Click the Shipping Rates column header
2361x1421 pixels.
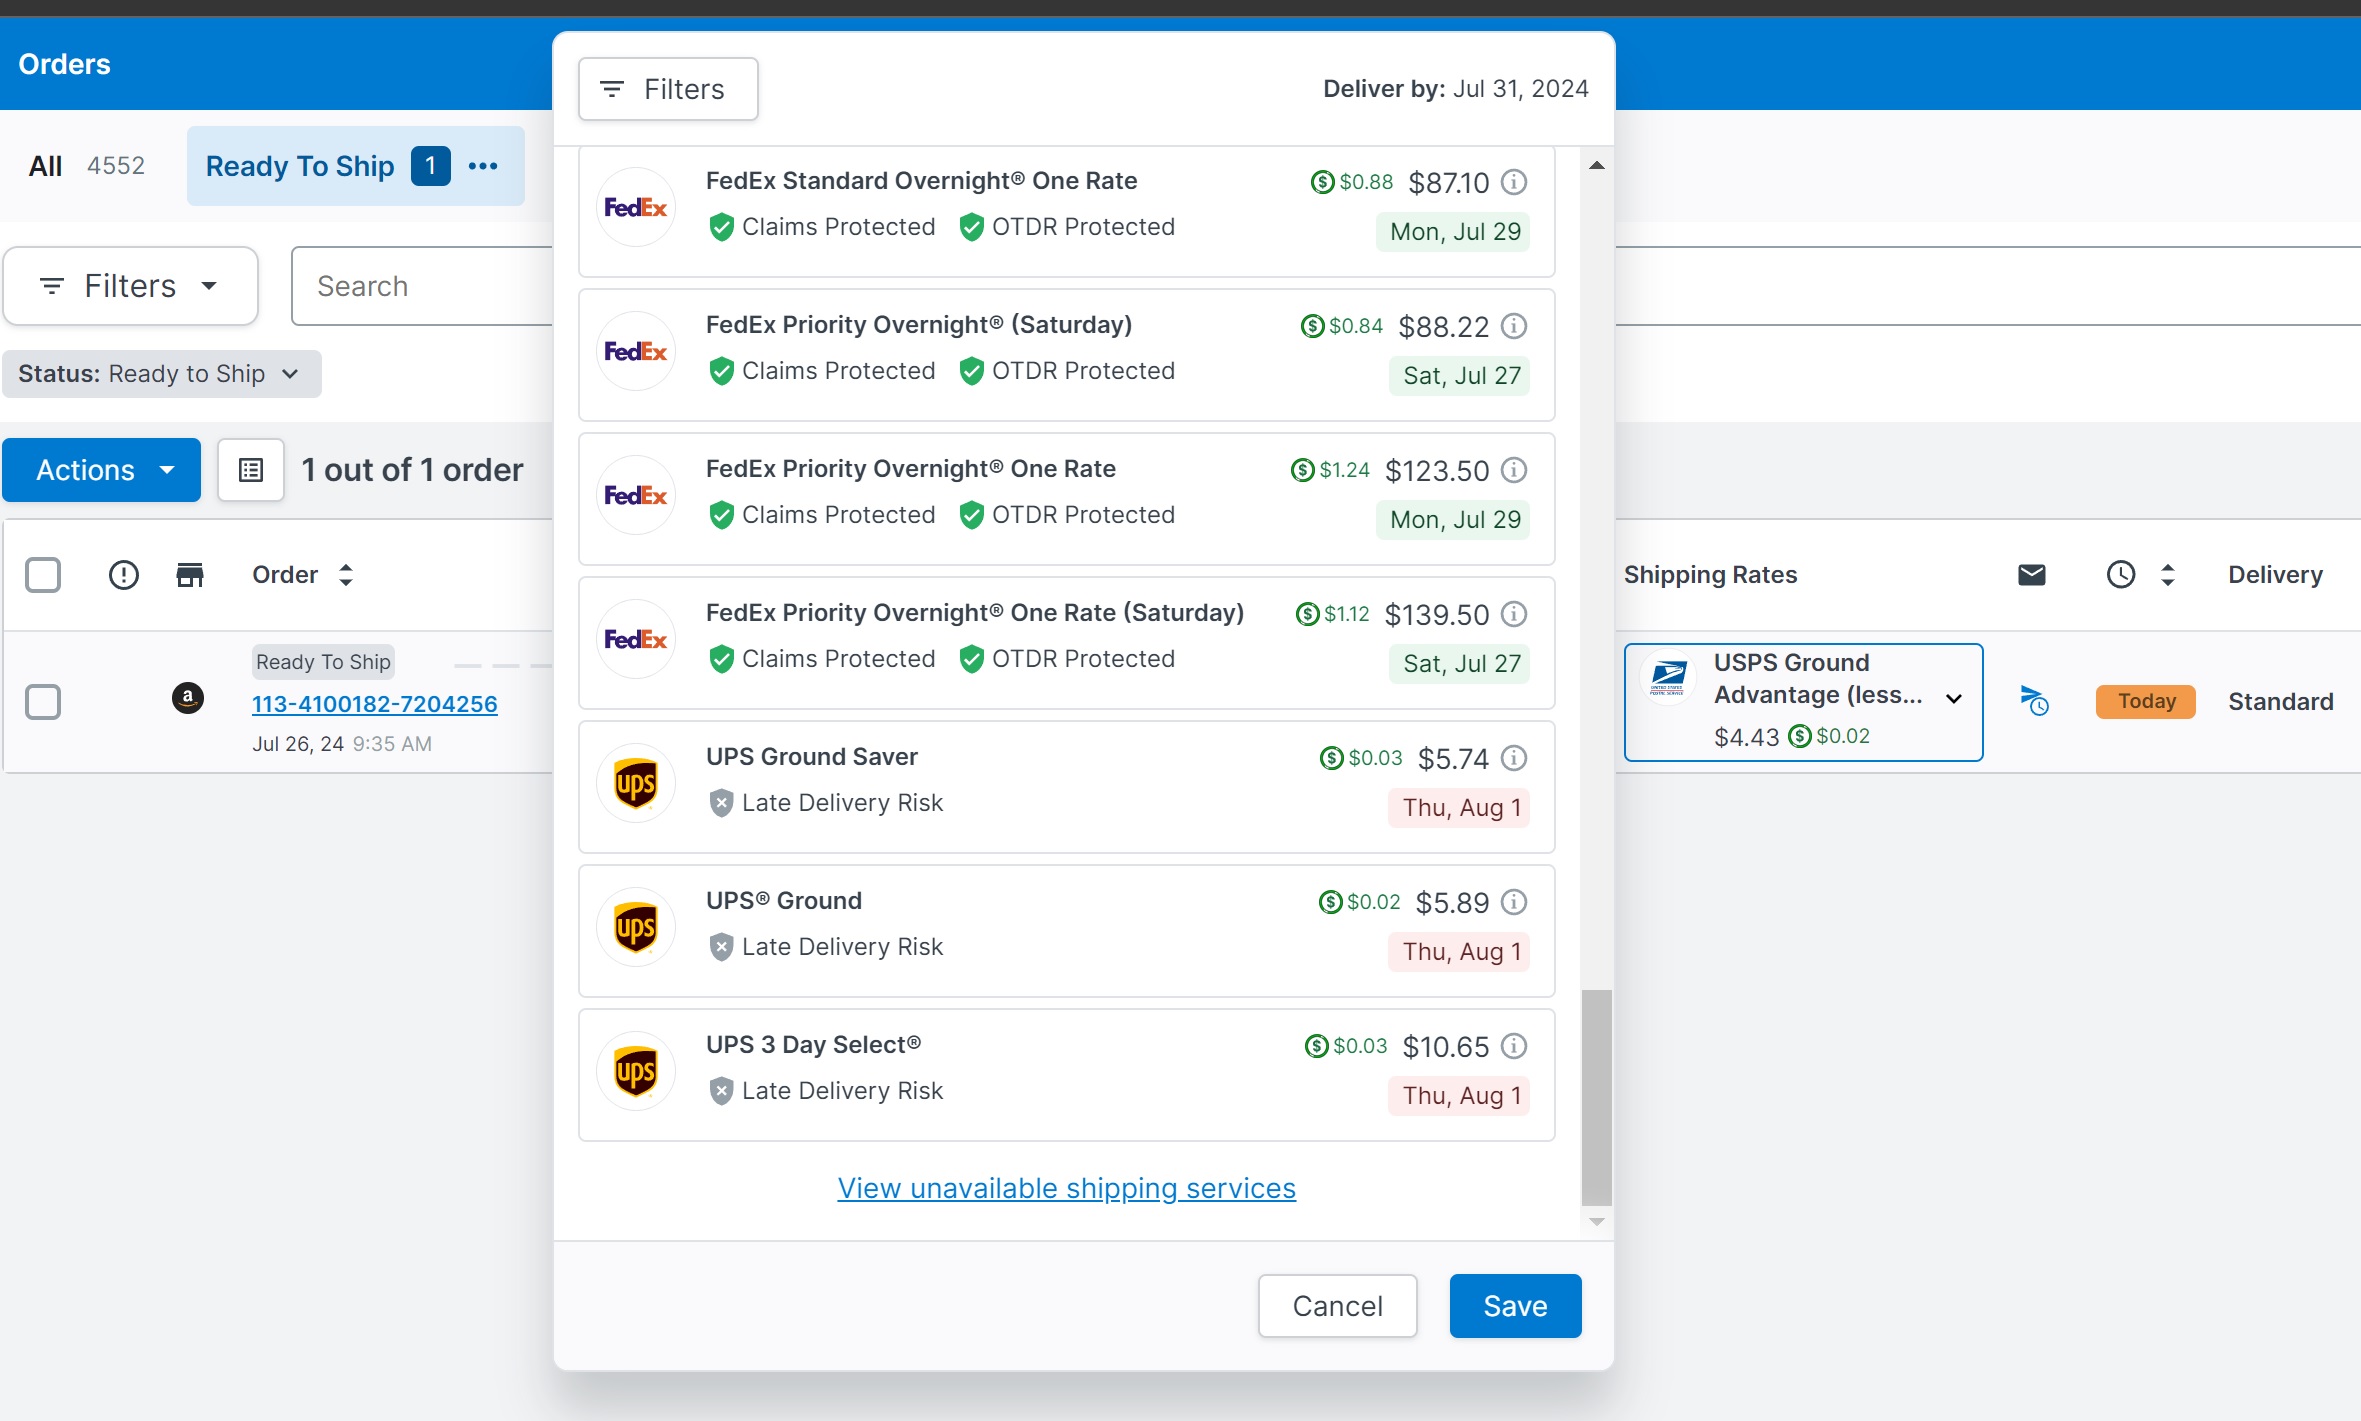(1710, 575)
